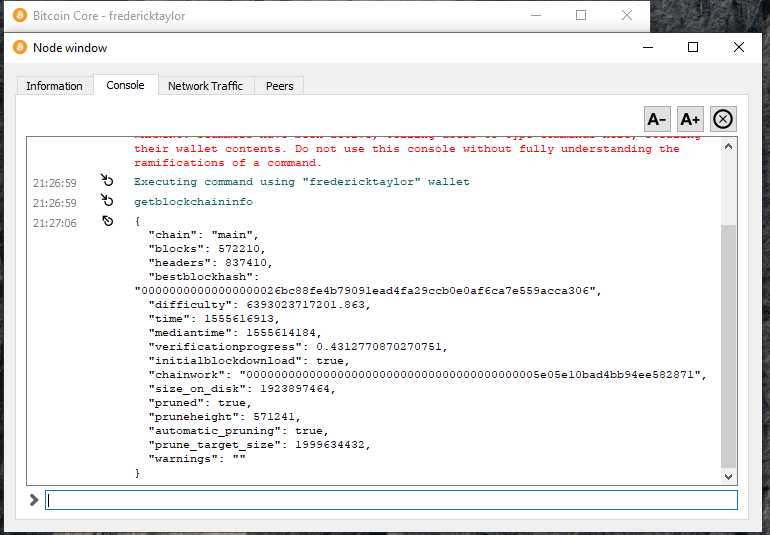
Task: Decrease console font size with A- button
Action: tap(657, 119)
